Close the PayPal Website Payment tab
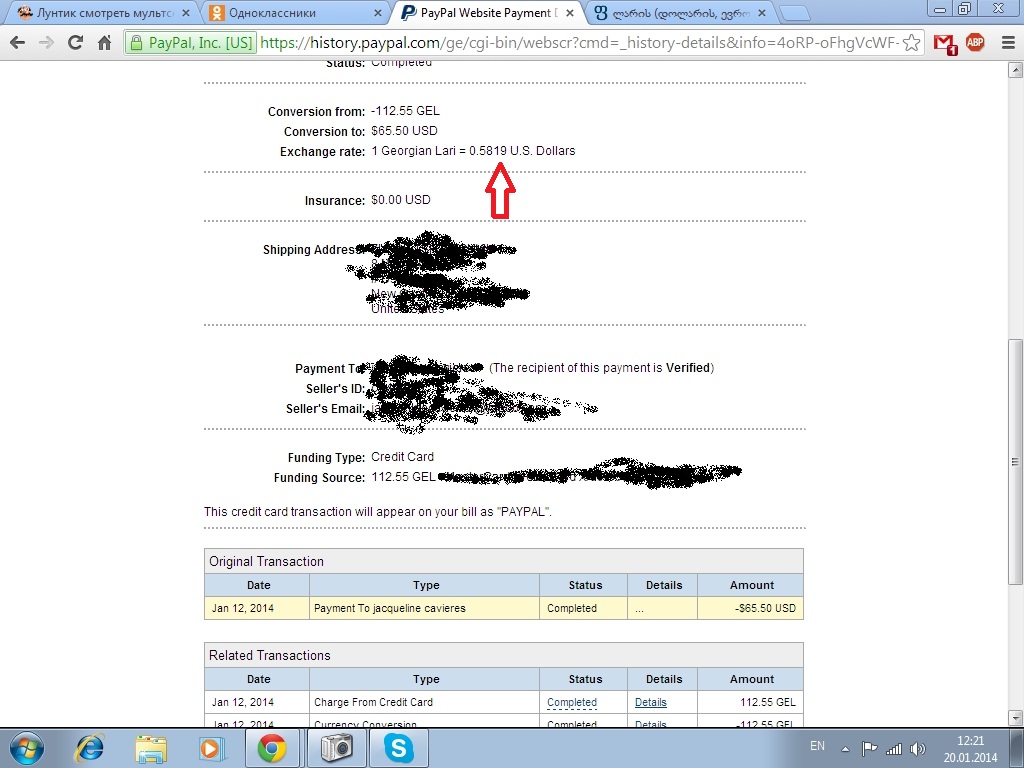The width and height of the screenshot is (1024, 768). pyautogui.click(x=570, y=13)
